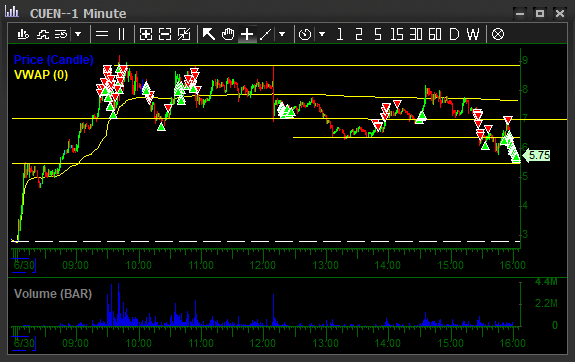Select the hand pan tool
Screen dimensions: 575x362
coord(228,34)
